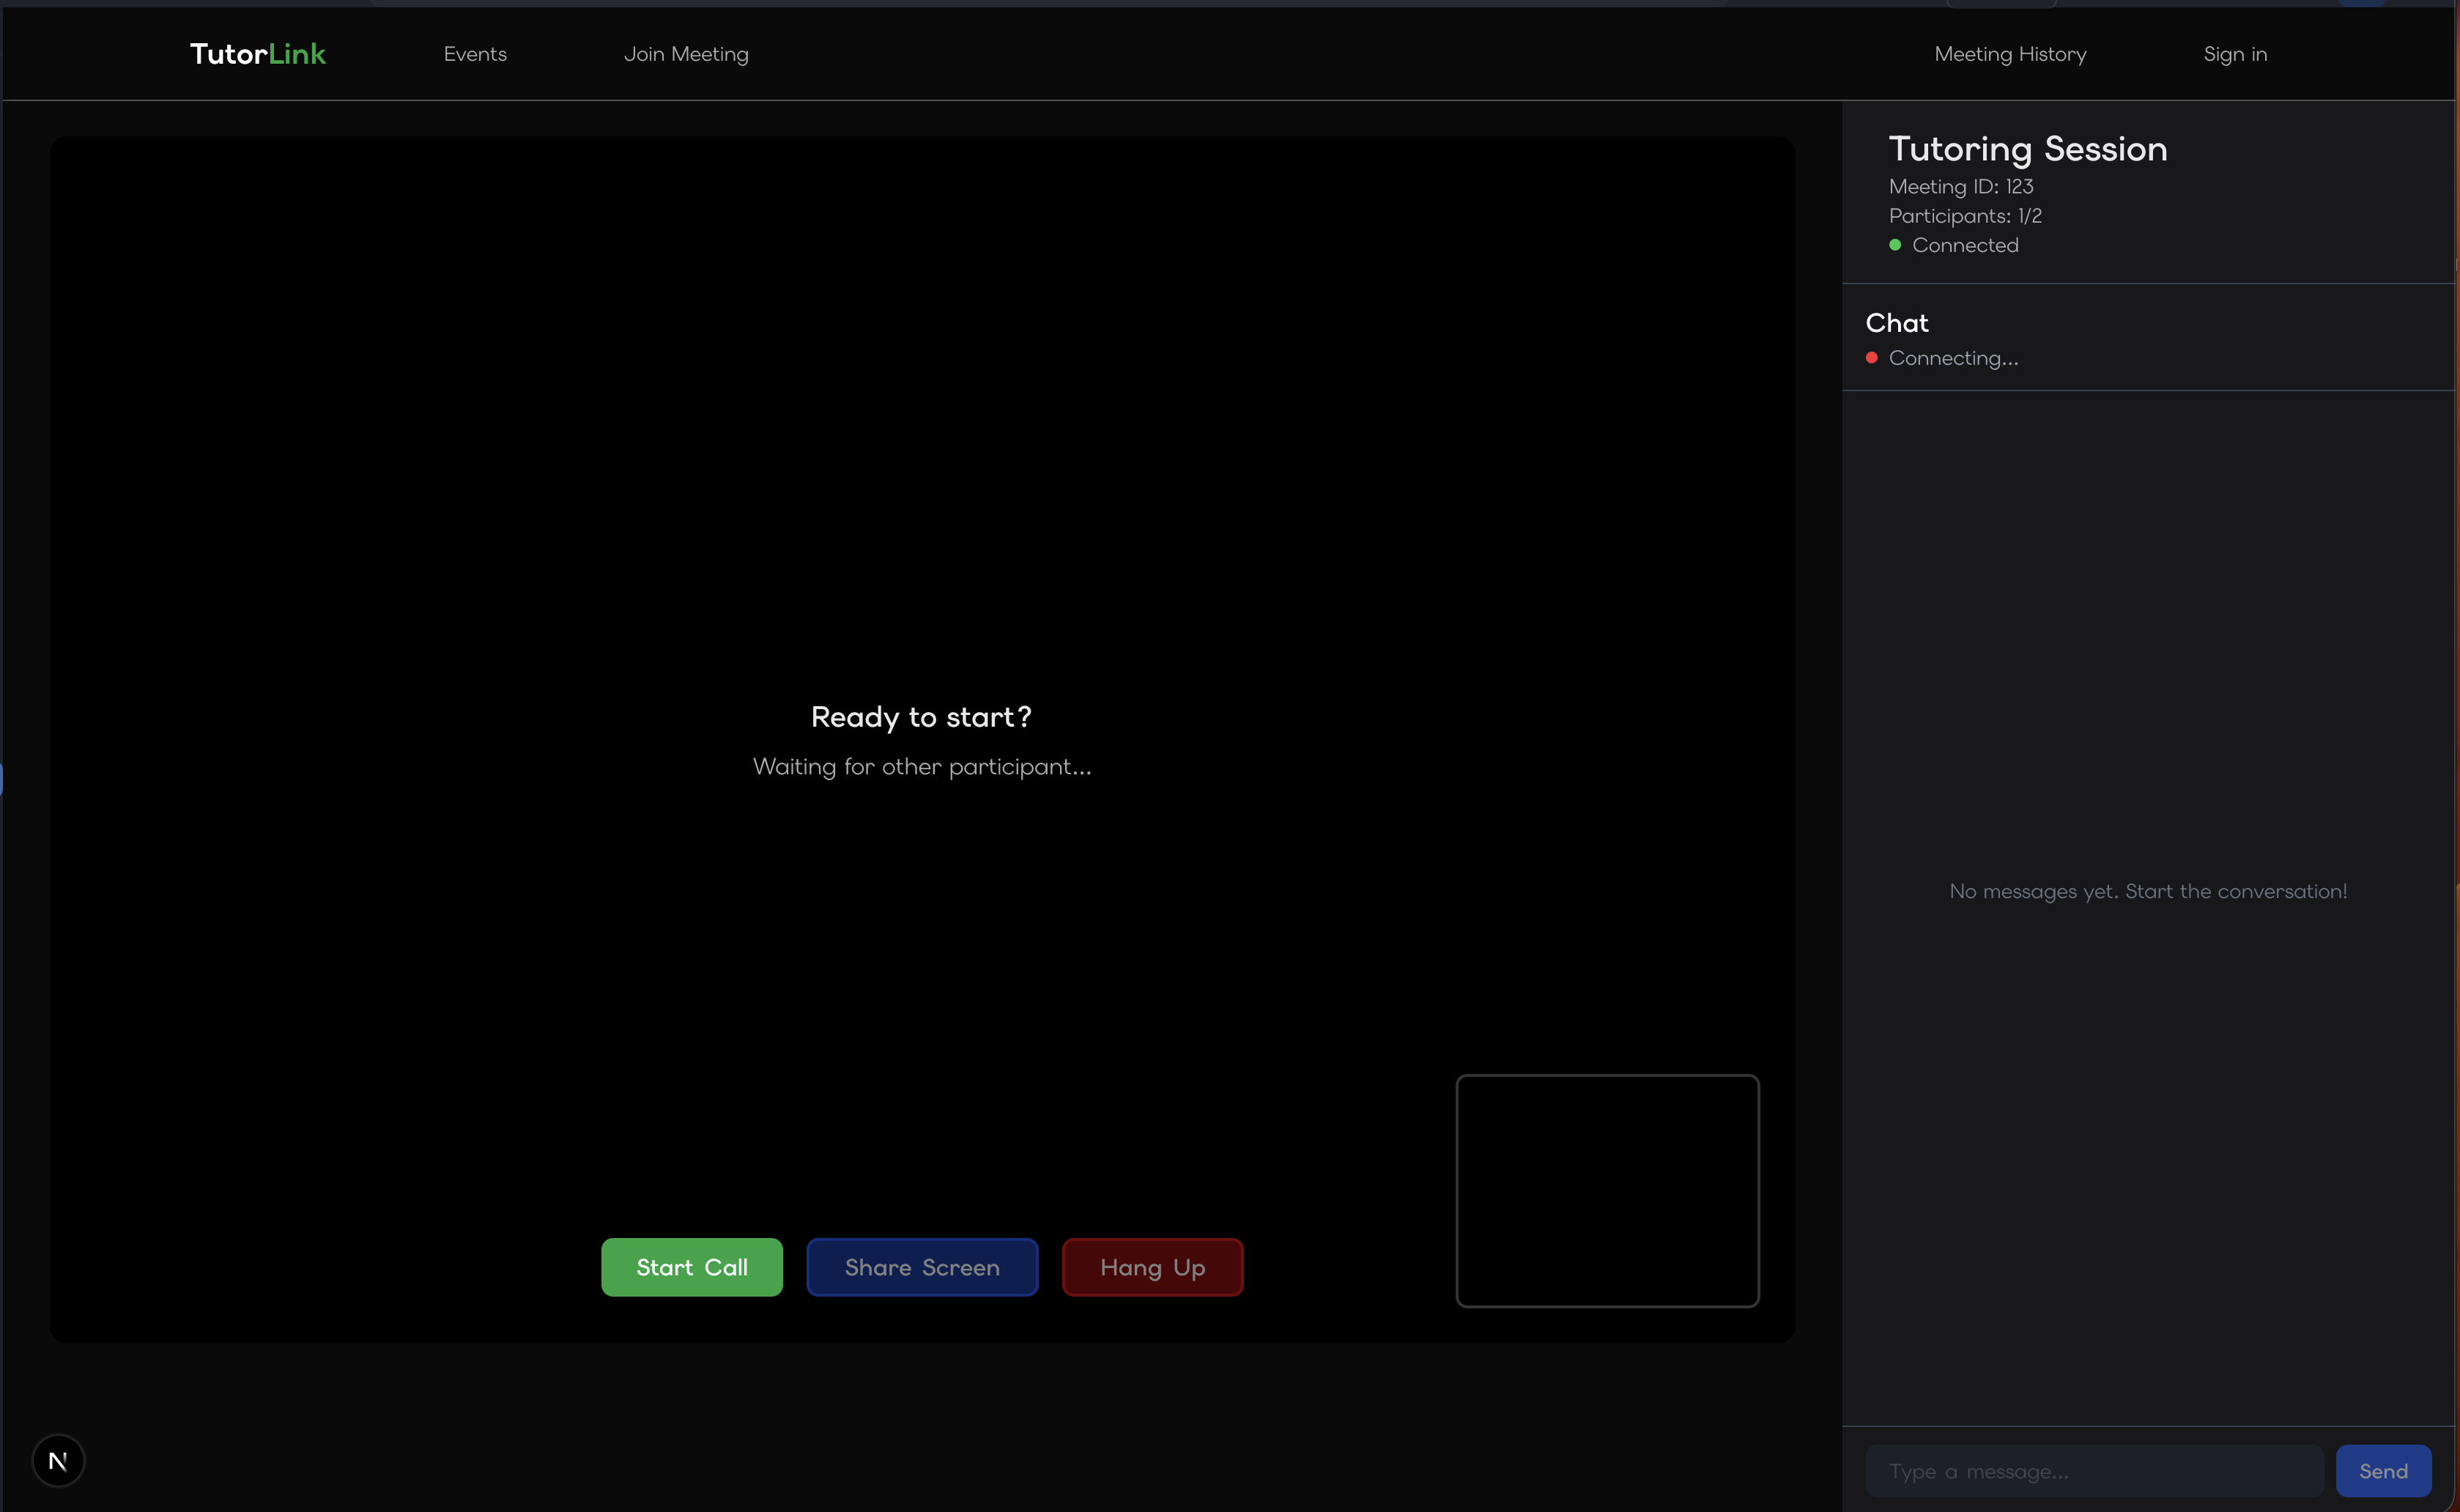
Task: Click the green Connected status dot
Action: 1894,245
